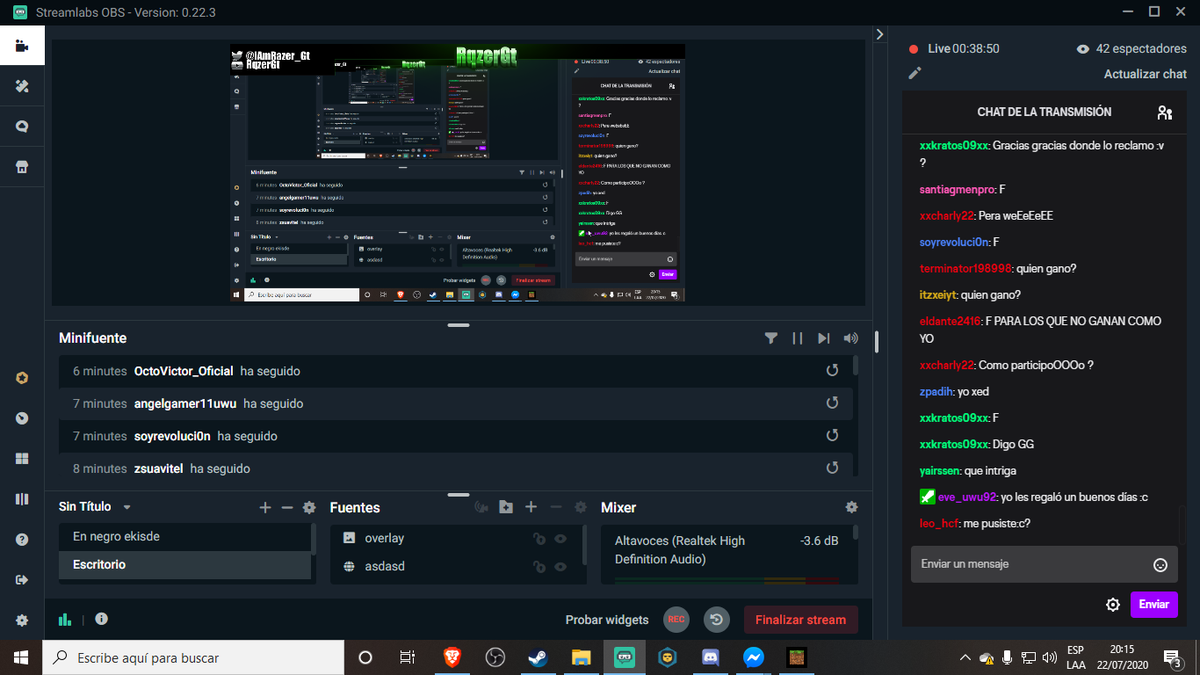Add a source folder in Fuentes
Screen dimensions: 1200x675
coord(506,508)
